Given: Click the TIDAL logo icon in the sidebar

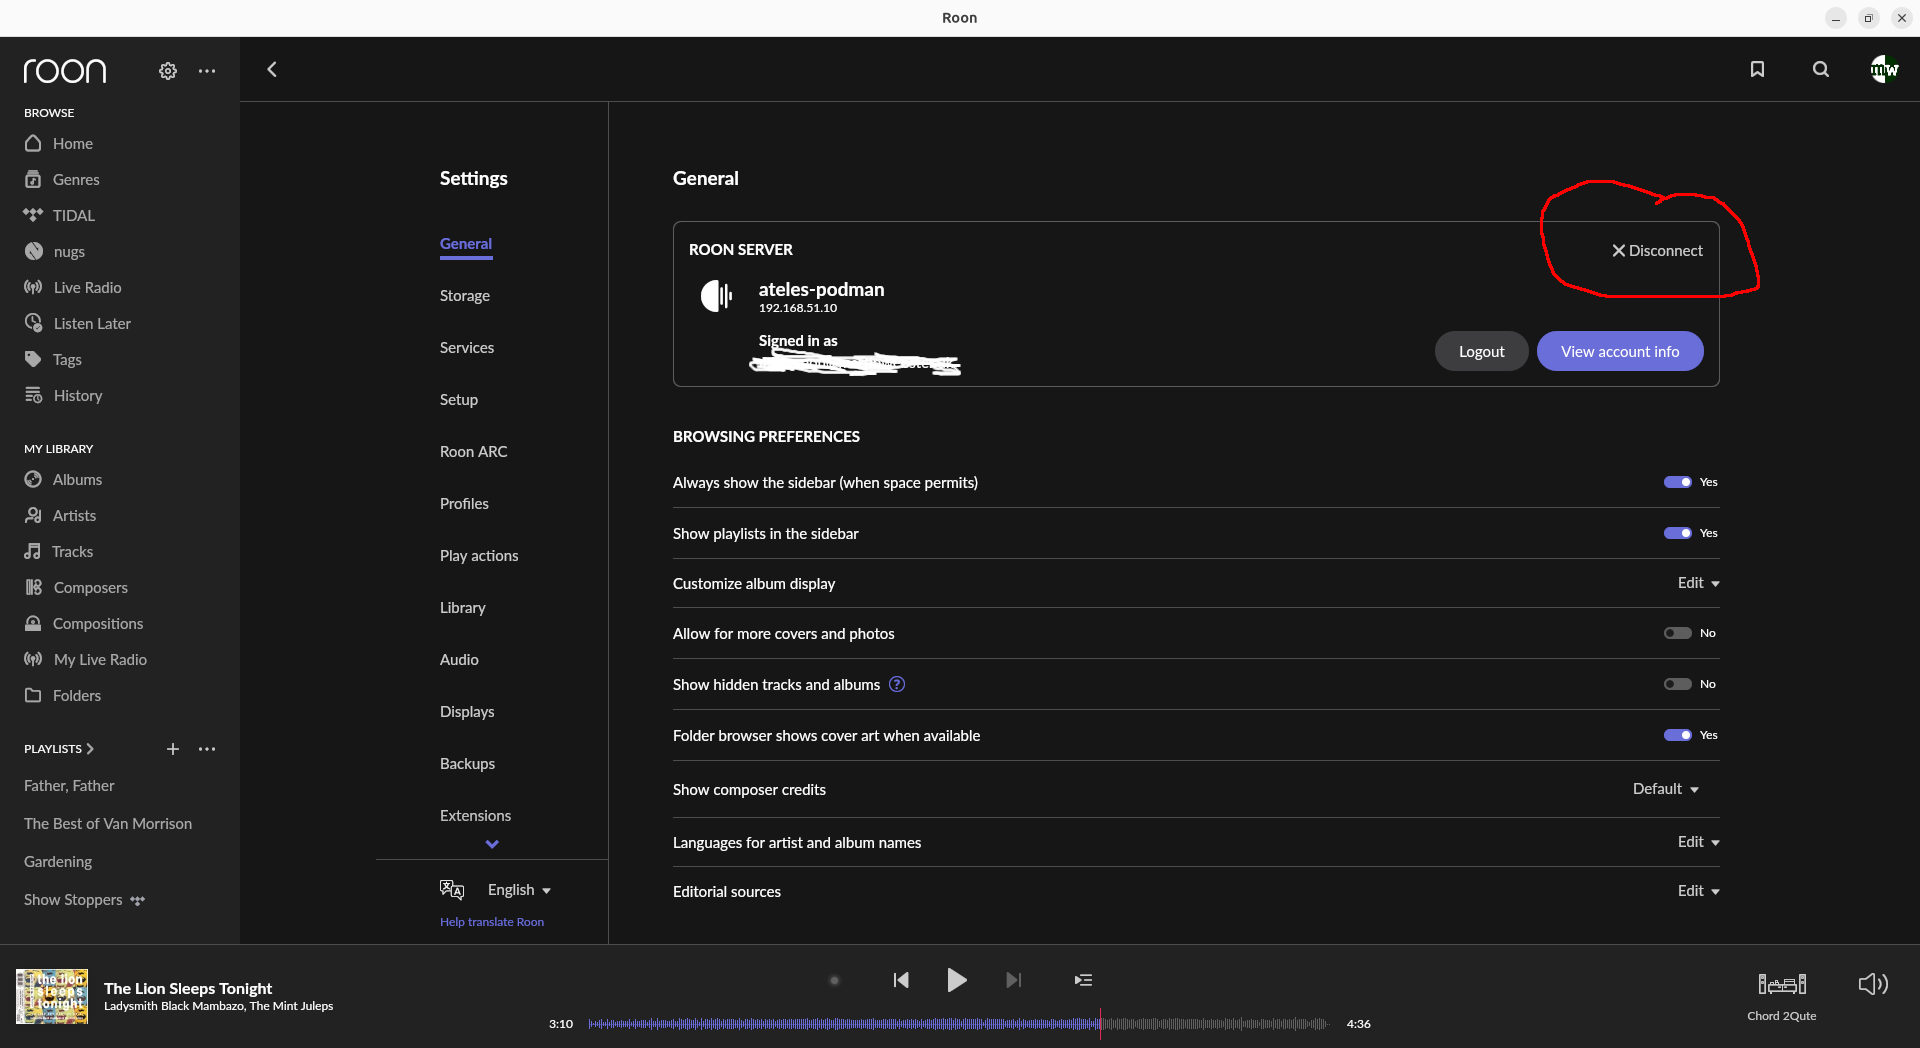Looking at the screenshot, I should [x=33, y=215].
